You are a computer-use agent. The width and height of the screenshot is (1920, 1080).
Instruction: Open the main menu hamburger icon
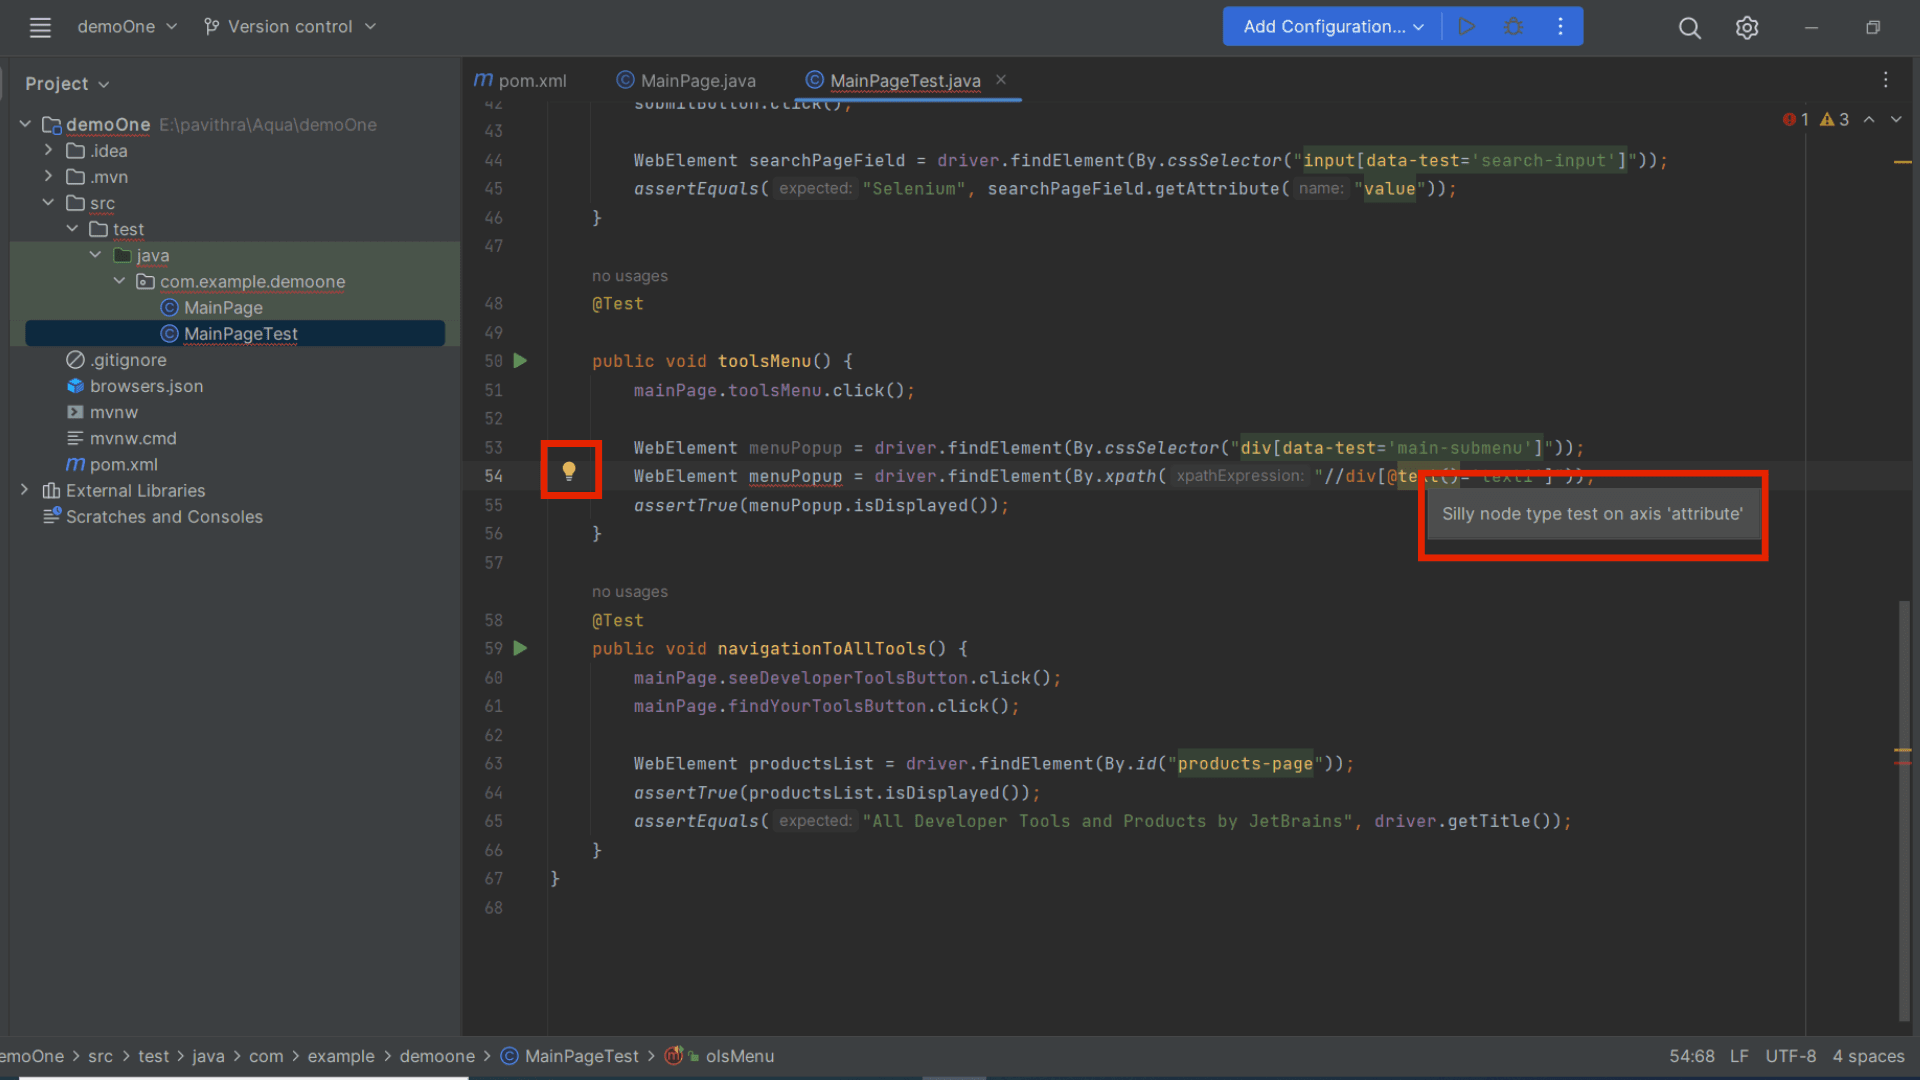pyautogui.click(x=40, y=27)
